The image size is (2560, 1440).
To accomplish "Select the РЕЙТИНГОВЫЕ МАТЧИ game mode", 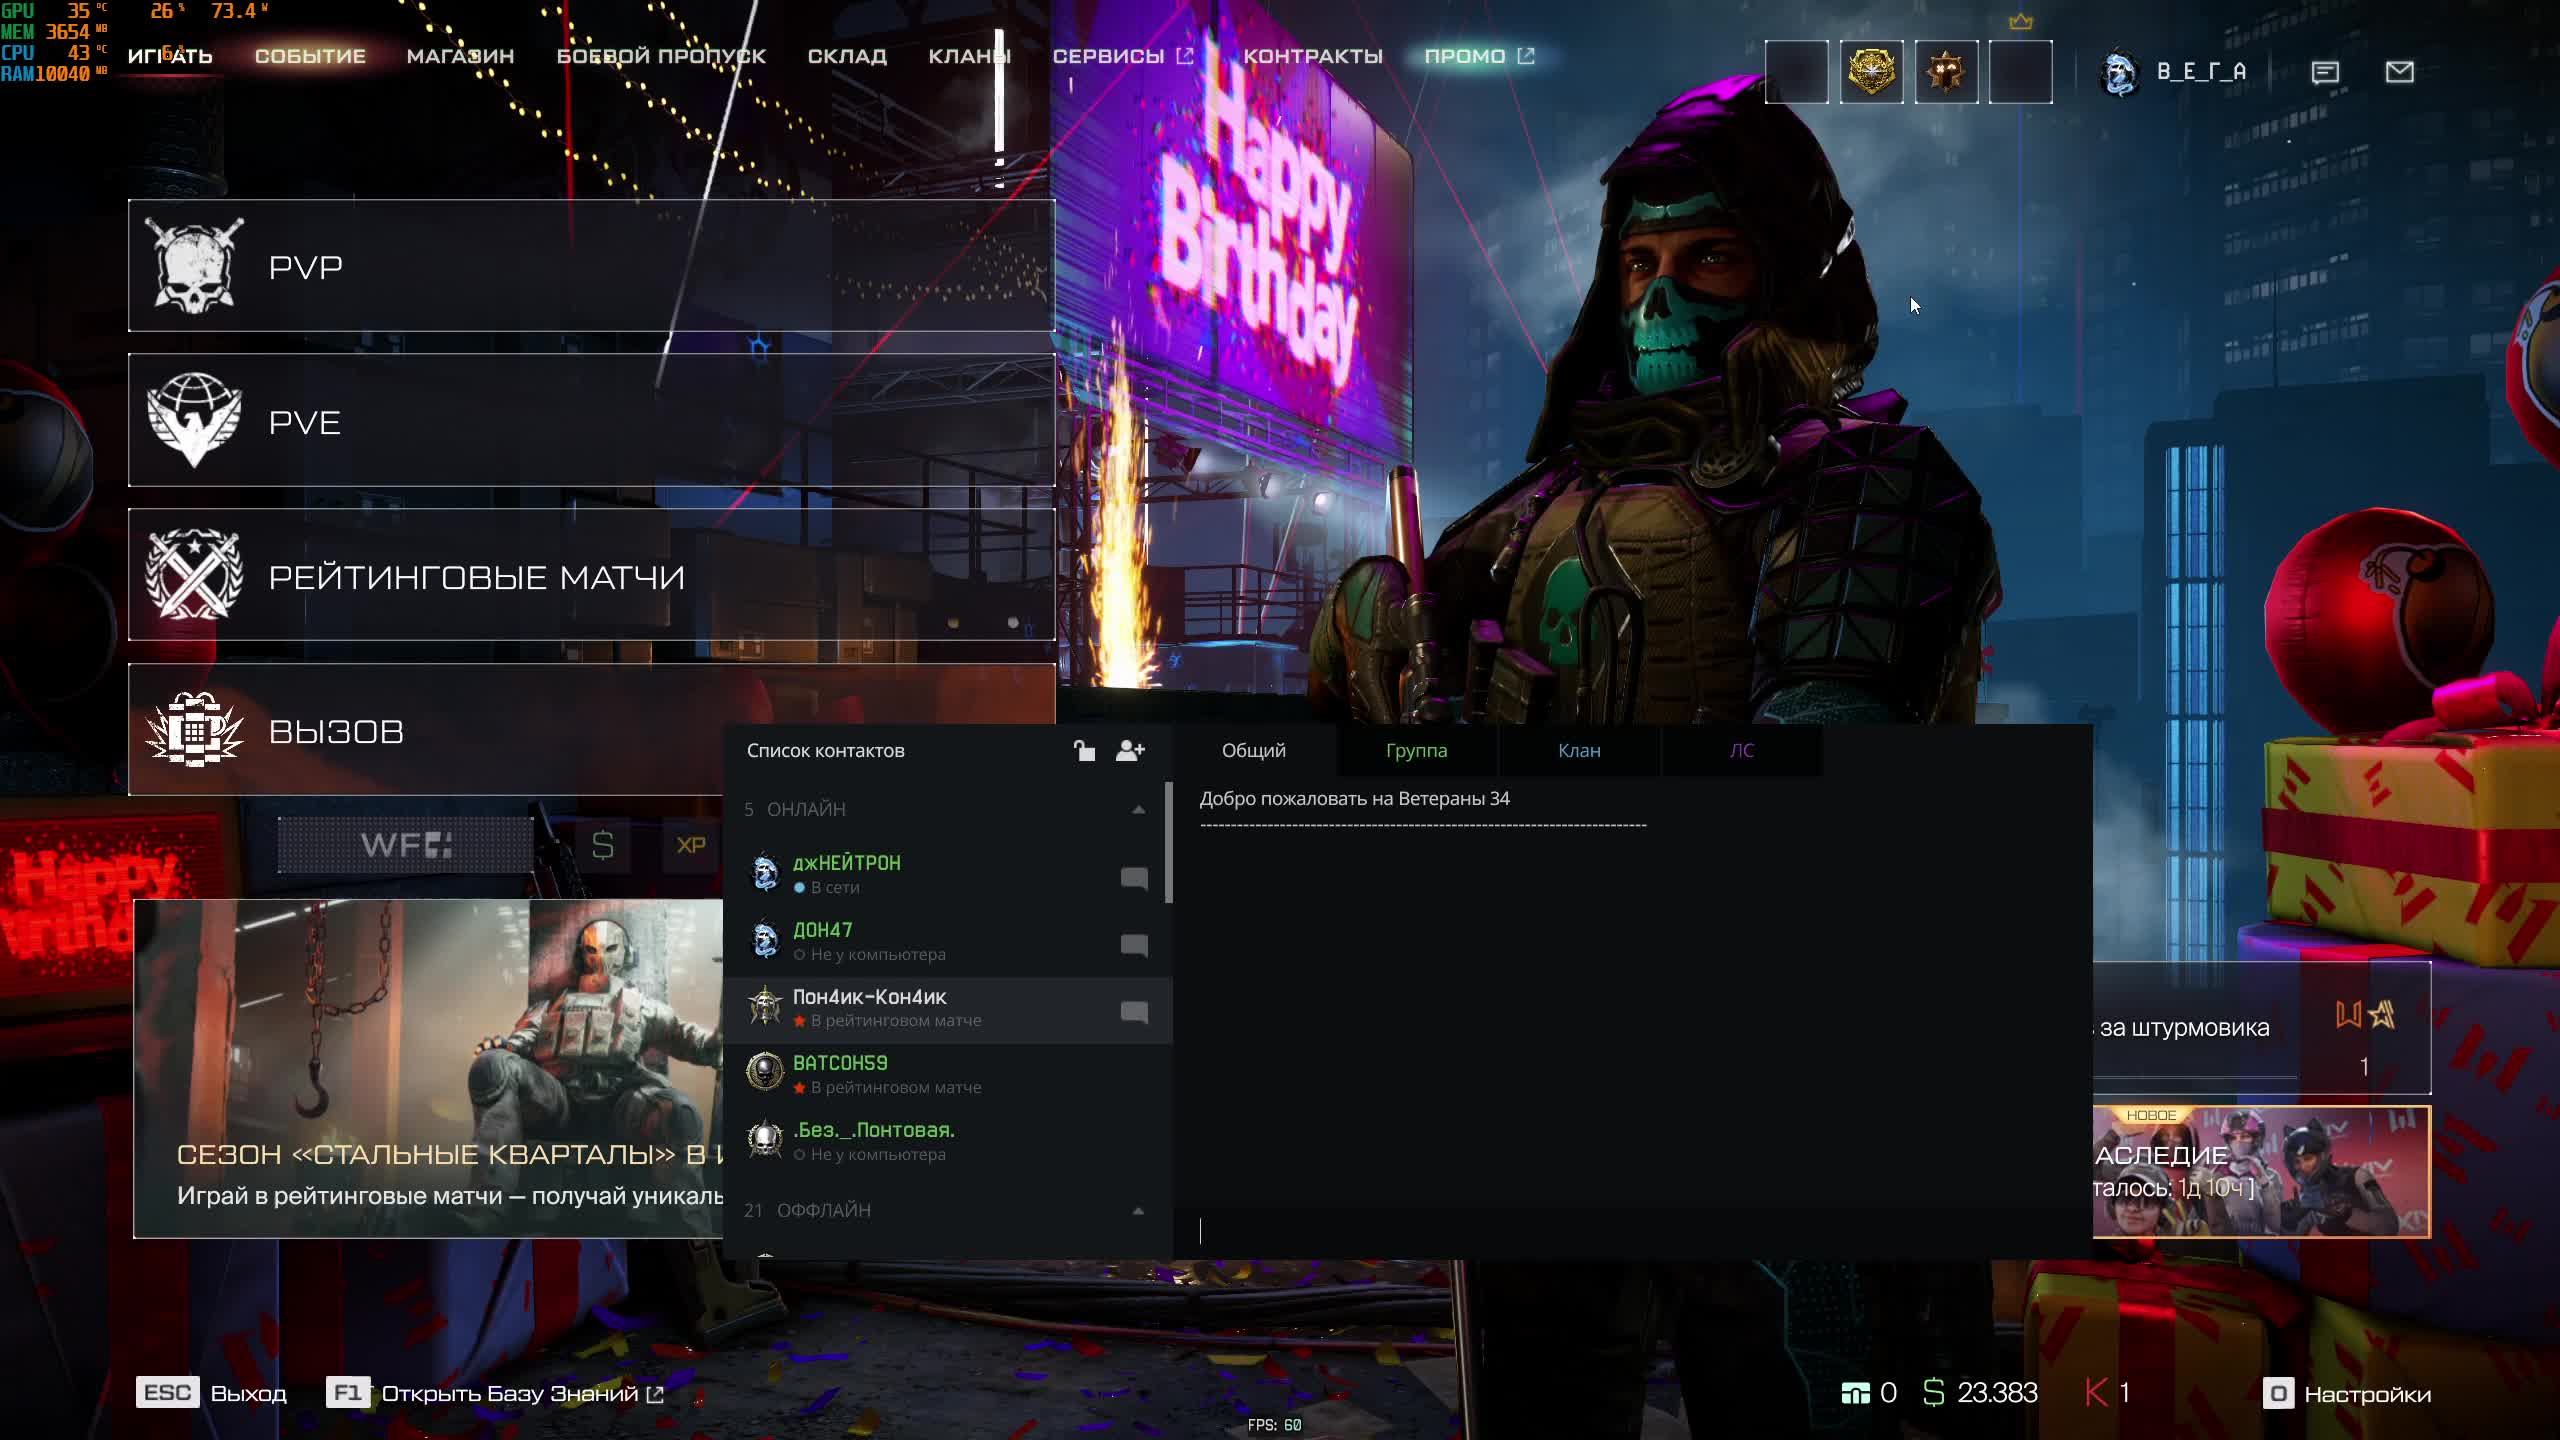I will (x=591, y=576).
